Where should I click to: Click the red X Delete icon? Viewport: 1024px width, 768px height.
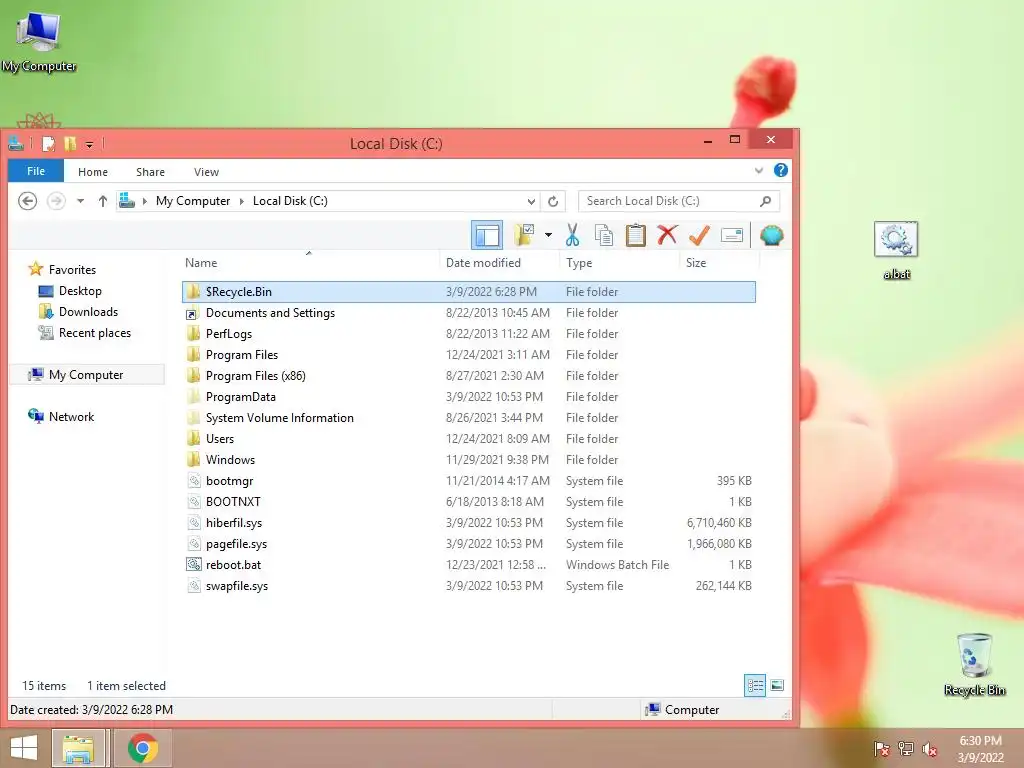(667, 235)
